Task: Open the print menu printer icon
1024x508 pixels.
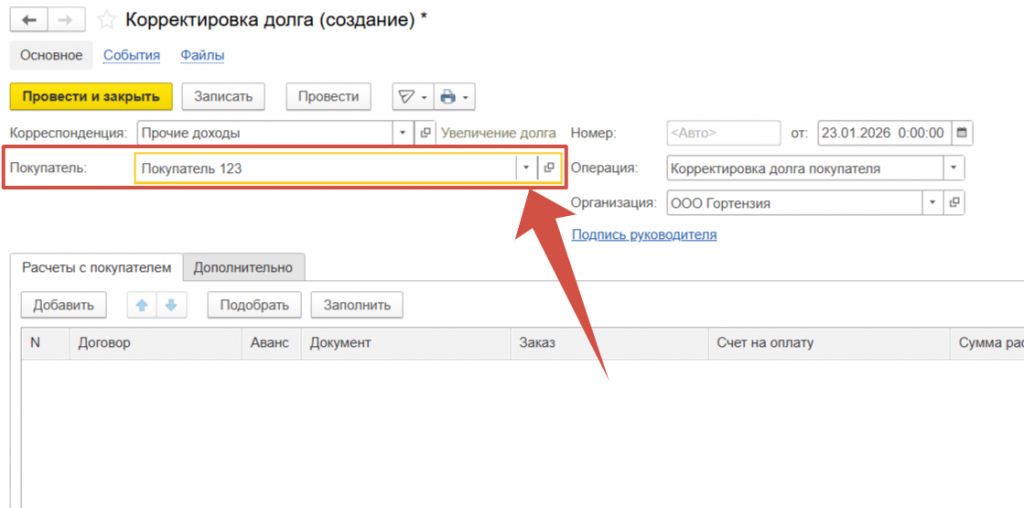Action: tap(447, 96)
